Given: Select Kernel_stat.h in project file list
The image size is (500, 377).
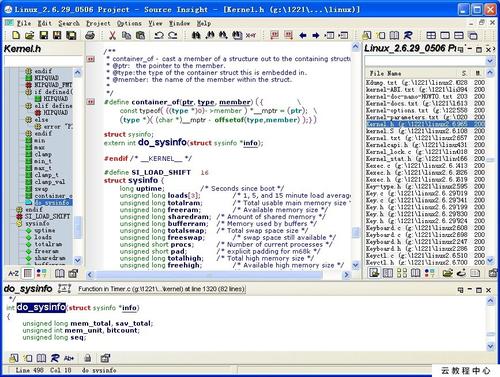Looking at the screenshot, I should (425, 159).
